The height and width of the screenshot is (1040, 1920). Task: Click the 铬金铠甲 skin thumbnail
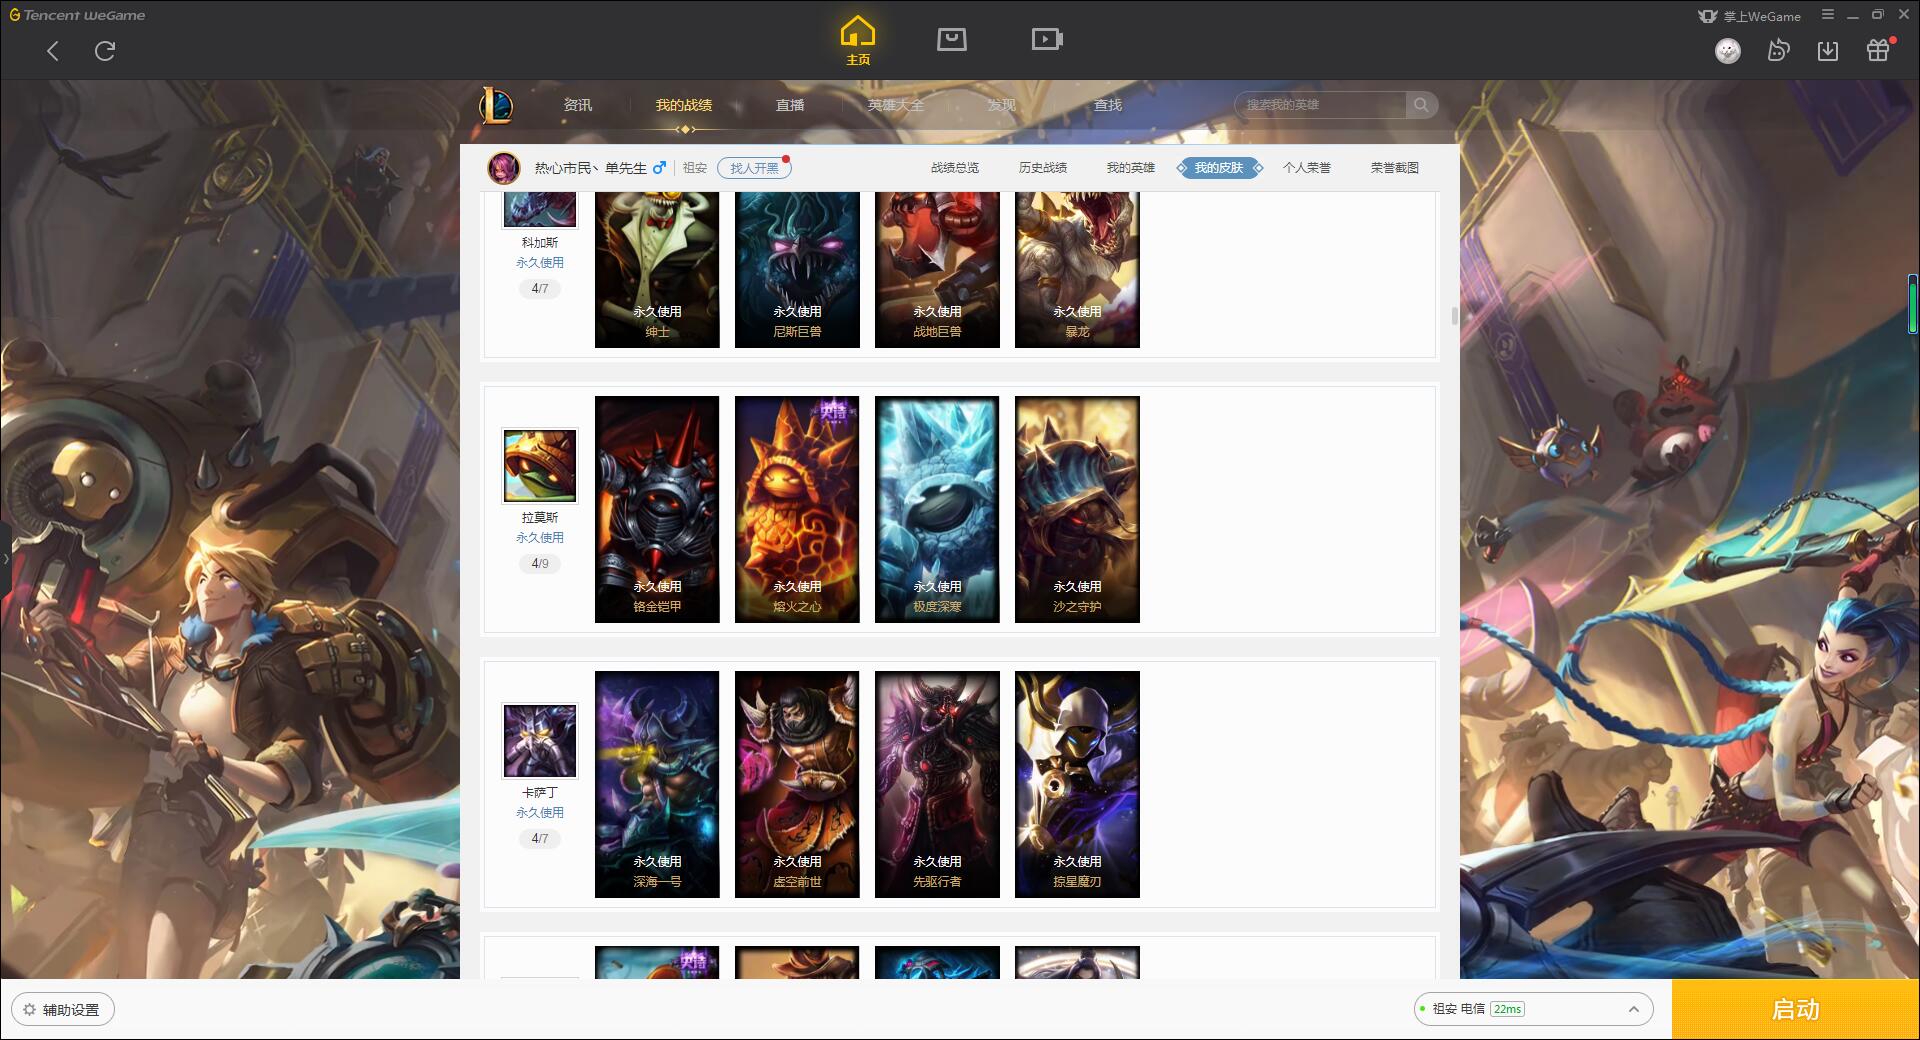[657, 509]
